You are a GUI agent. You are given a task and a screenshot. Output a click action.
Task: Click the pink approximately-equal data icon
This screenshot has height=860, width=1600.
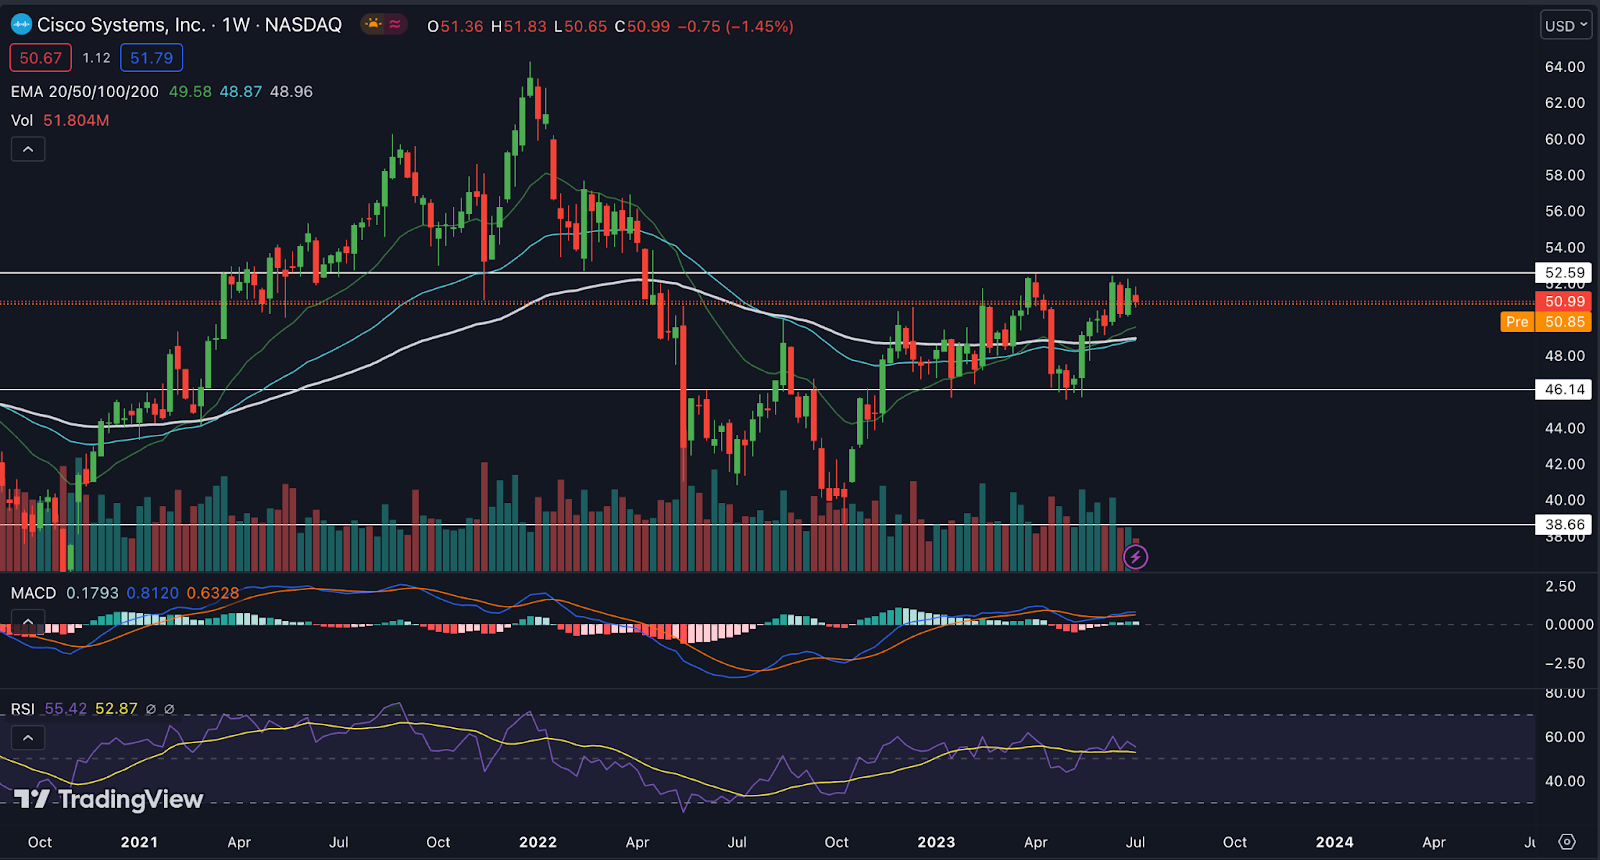point(395,24)
